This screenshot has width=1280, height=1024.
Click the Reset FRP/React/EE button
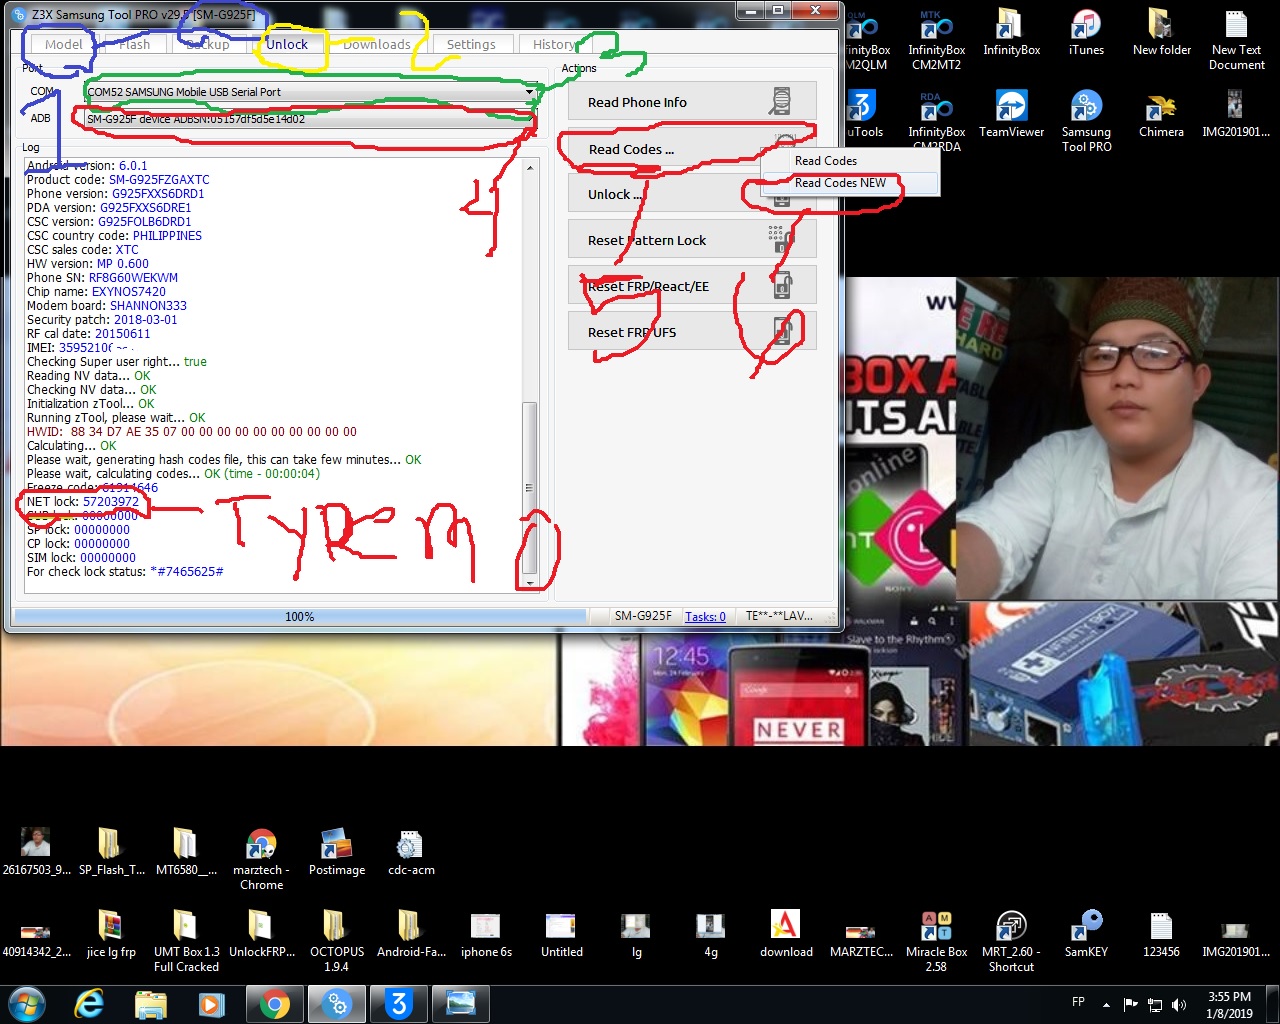pos(692,286)
